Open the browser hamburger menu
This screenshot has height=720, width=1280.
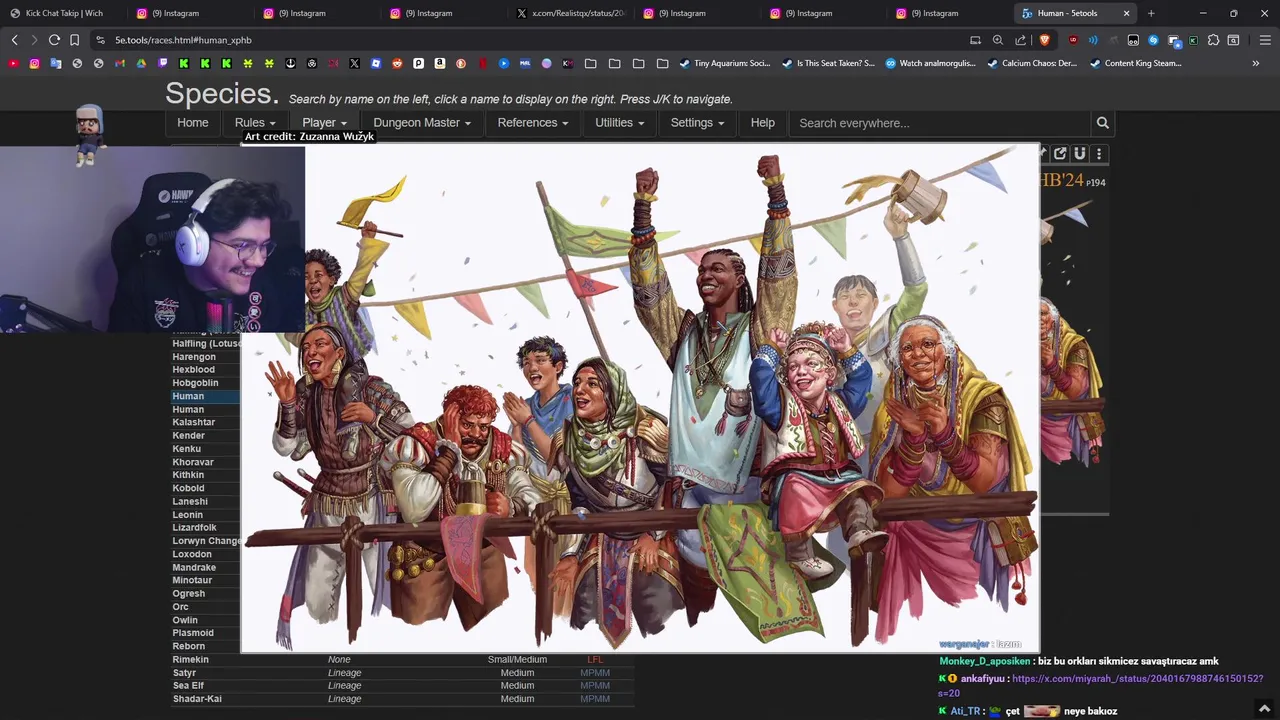pyautogui.click(x=1265, y=40)
